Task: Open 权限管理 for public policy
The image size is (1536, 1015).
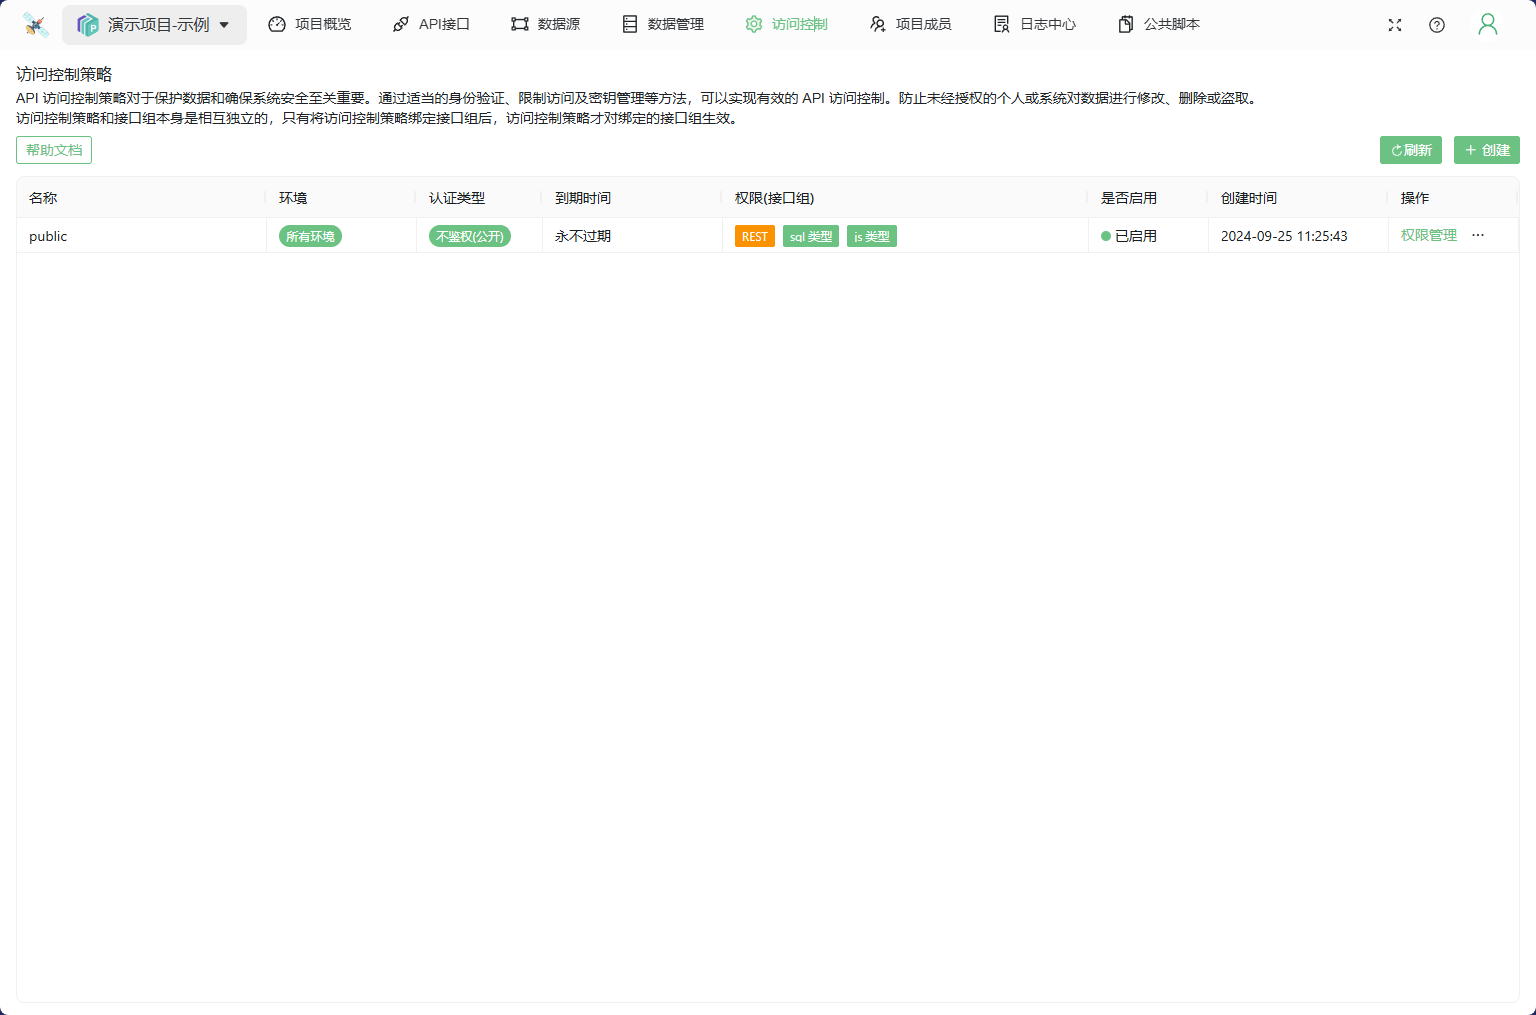Action: (1428, 236)
